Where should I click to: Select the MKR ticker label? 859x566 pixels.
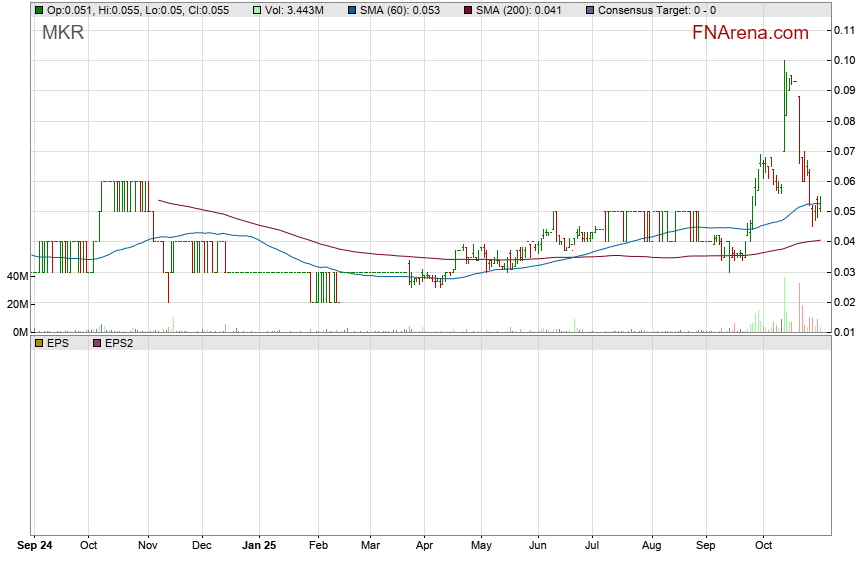click(x=63, y=33)
